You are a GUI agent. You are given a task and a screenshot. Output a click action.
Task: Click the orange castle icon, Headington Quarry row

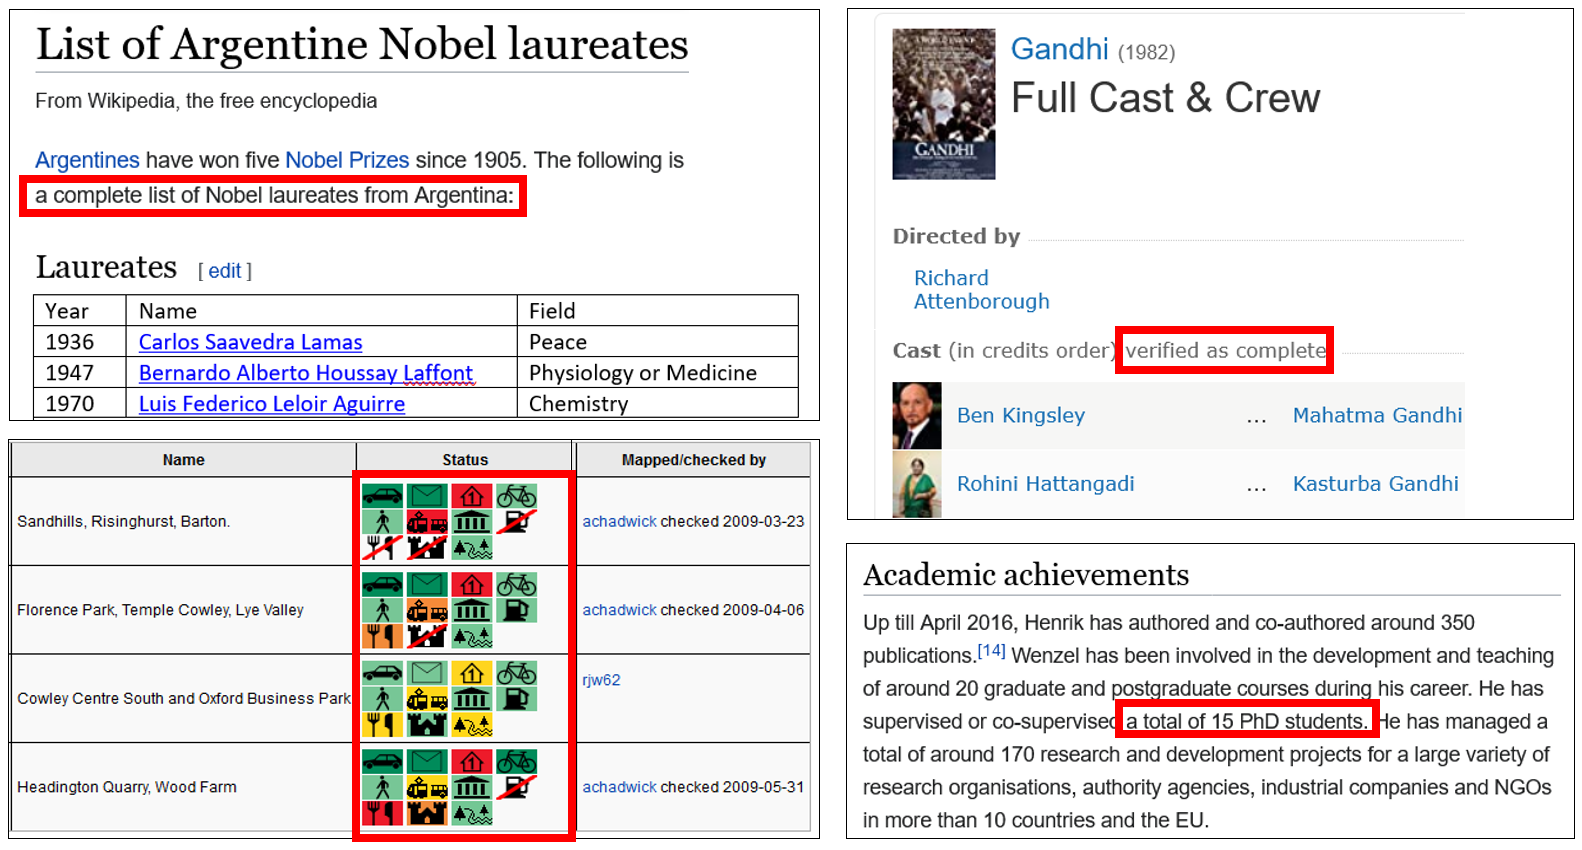[427, 813]
